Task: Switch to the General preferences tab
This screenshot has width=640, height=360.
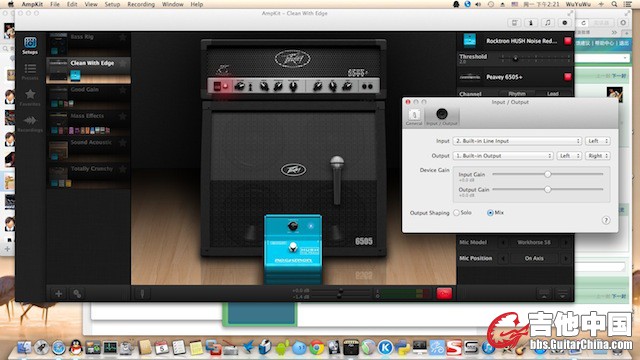Action: pyautogui.click(x=414, y=117)
